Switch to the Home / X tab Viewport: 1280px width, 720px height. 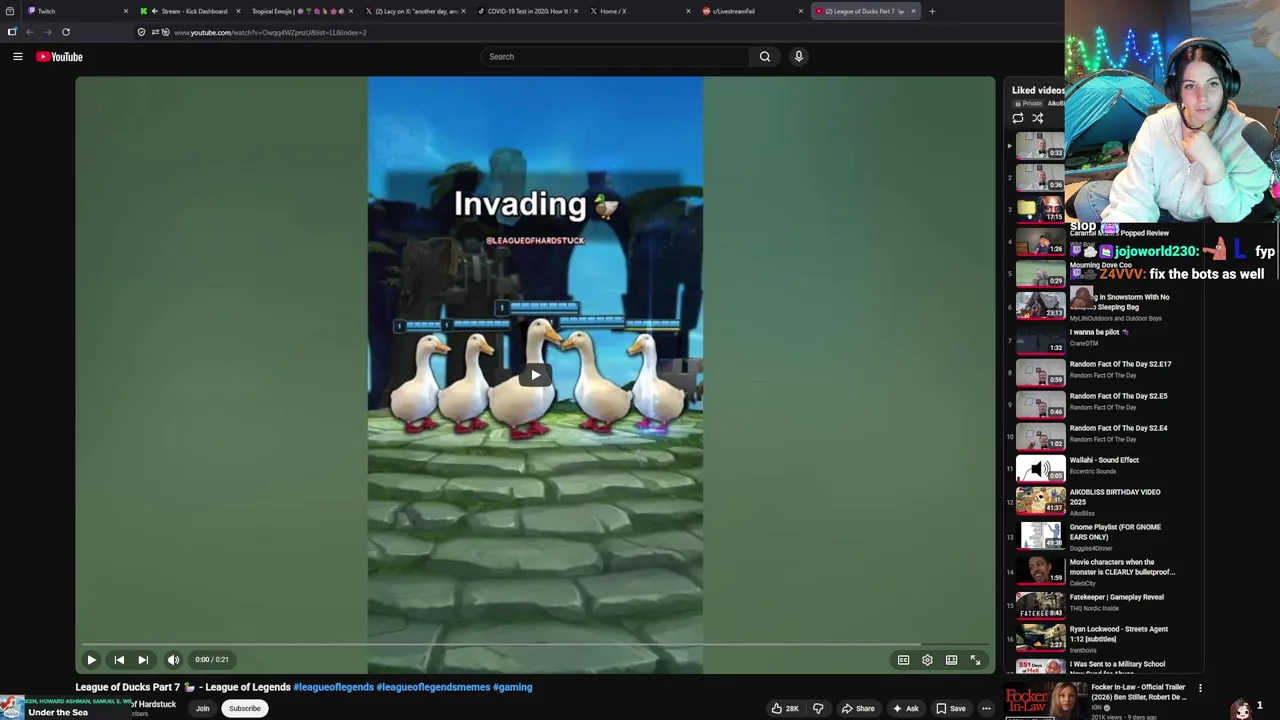[640, 11]
